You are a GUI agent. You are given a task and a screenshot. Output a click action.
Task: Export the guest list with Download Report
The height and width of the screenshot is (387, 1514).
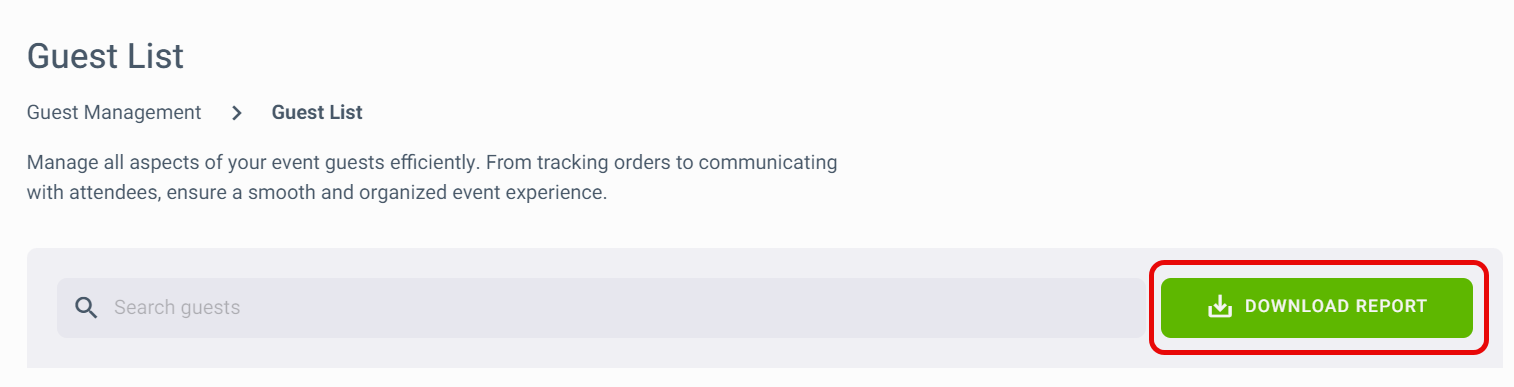(1317, 307)
